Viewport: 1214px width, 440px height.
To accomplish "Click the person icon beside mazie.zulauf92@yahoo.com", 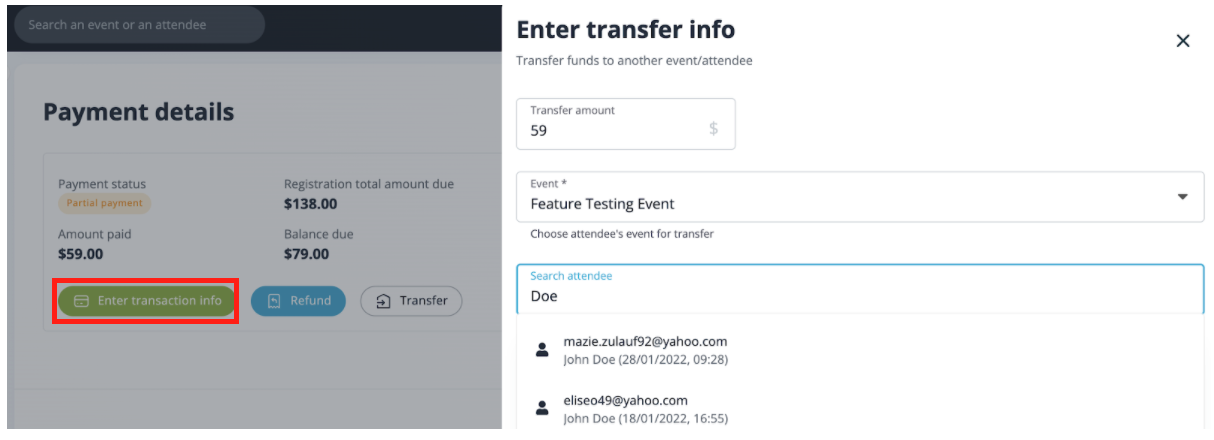I will coord(542,350).
